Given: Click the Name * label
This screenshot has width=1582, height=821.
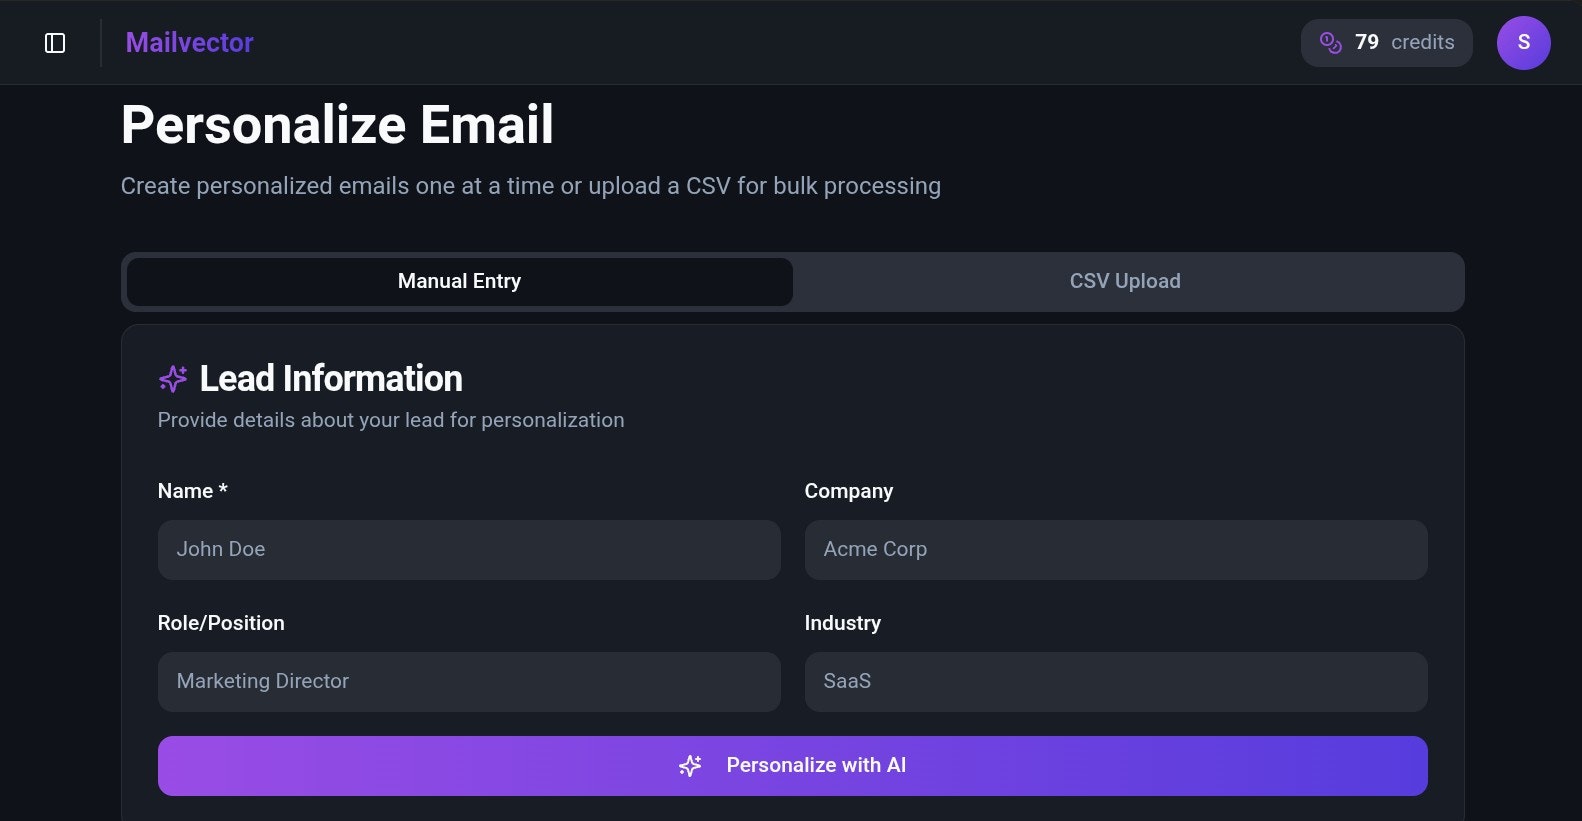Looking at the screenshot, I should click(193, 491).
